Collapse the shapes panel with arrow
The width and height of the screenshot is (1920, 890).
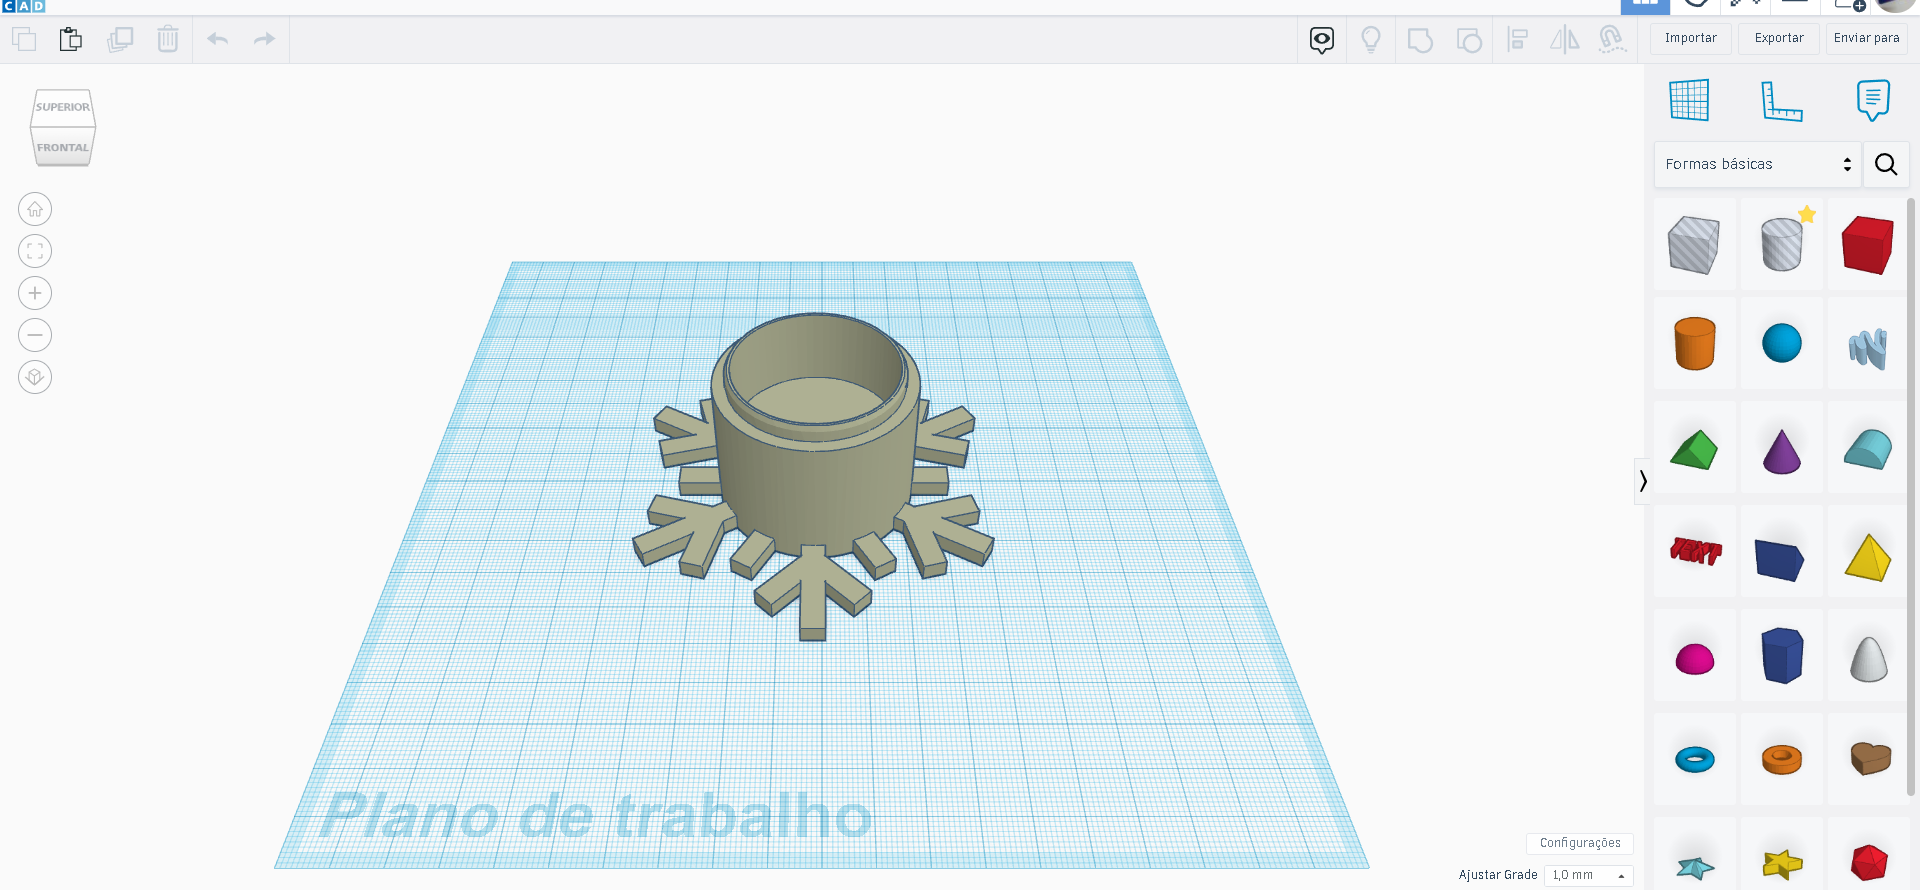[x=1642, y=481]
